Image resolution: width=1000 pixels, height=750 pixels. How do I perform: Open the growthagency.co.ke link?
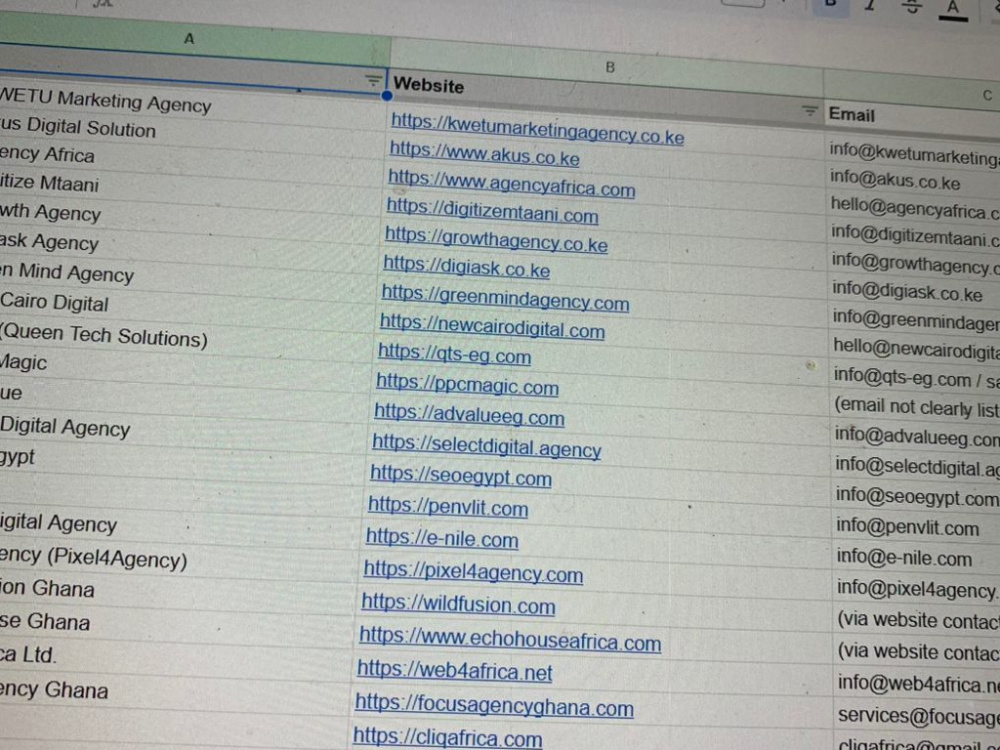496,239
